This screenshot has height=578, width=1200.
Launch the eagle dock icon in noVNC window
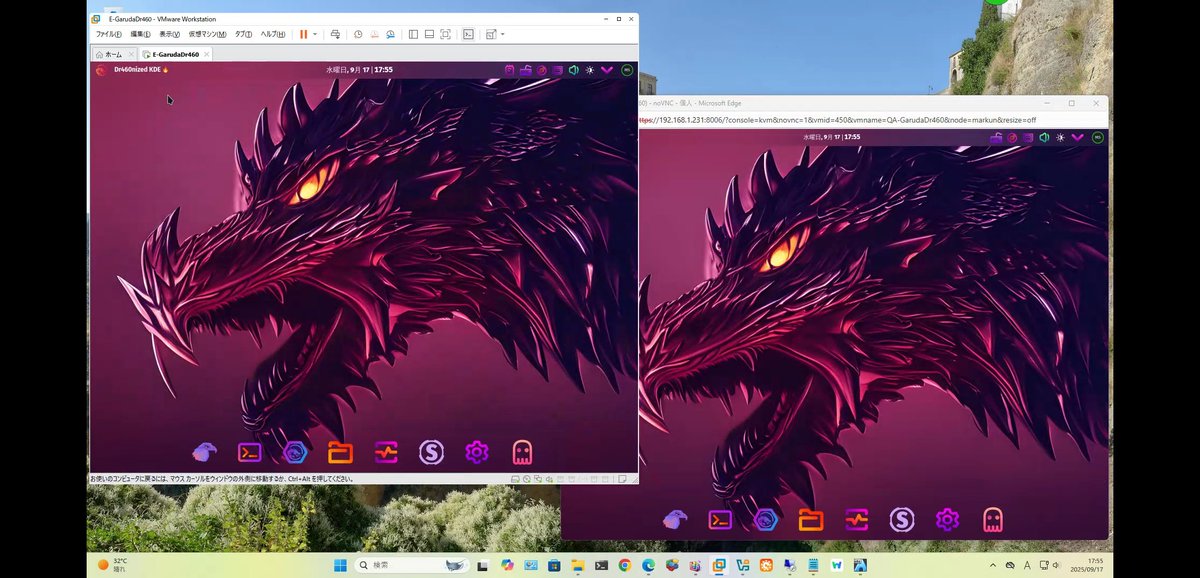[675, 519]
